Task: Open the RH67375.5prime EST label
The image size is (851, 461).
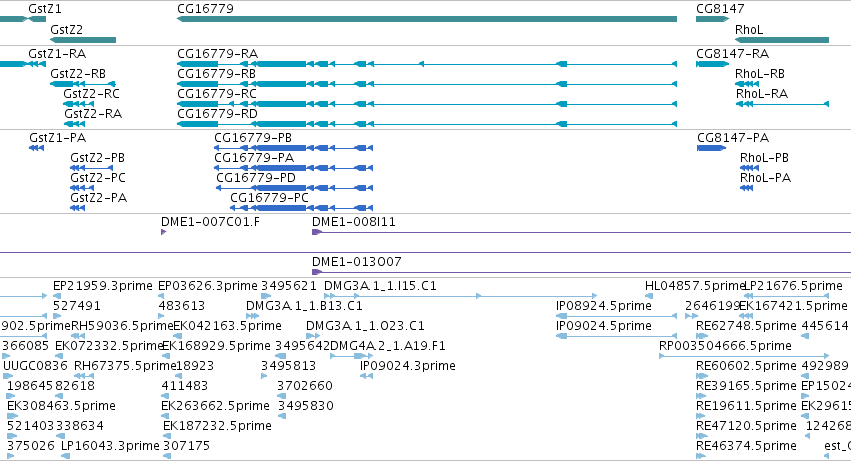Action: (125, 366)
